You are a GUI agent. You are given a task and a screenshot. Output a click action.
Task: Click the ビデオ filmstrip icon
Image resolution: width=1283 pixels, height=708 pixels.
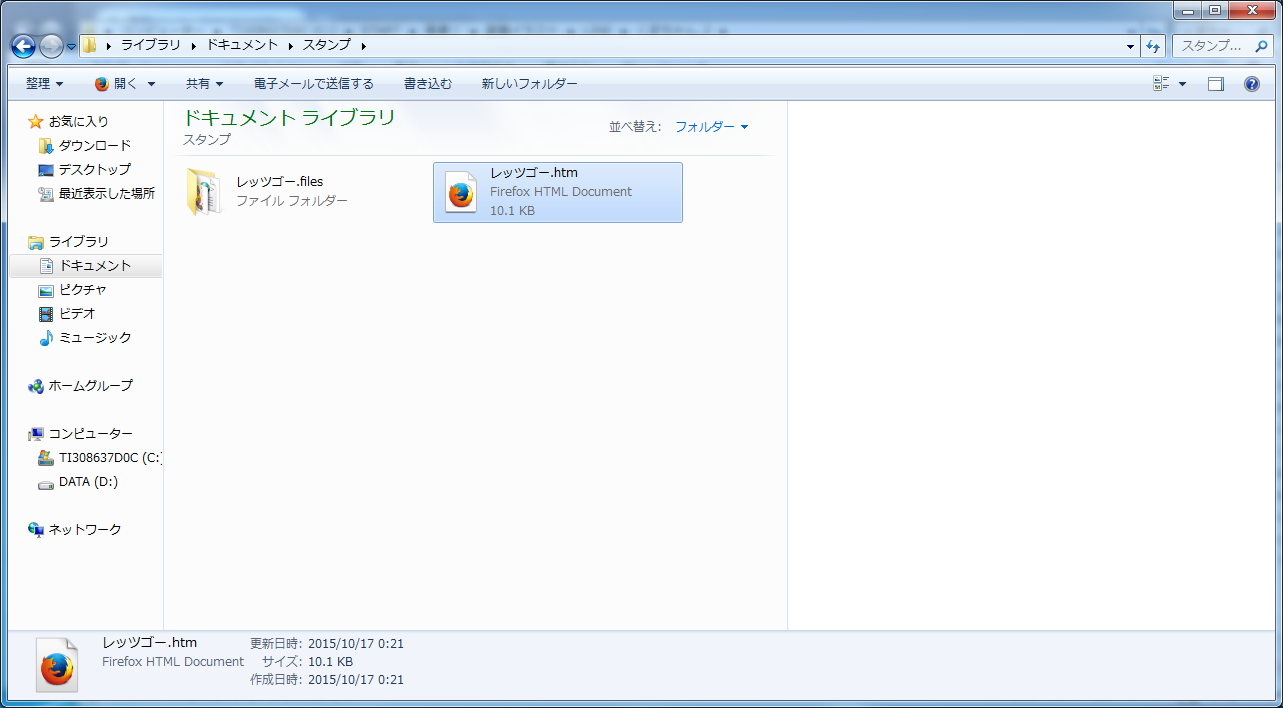pyautogui.click(x=45, y=313)
